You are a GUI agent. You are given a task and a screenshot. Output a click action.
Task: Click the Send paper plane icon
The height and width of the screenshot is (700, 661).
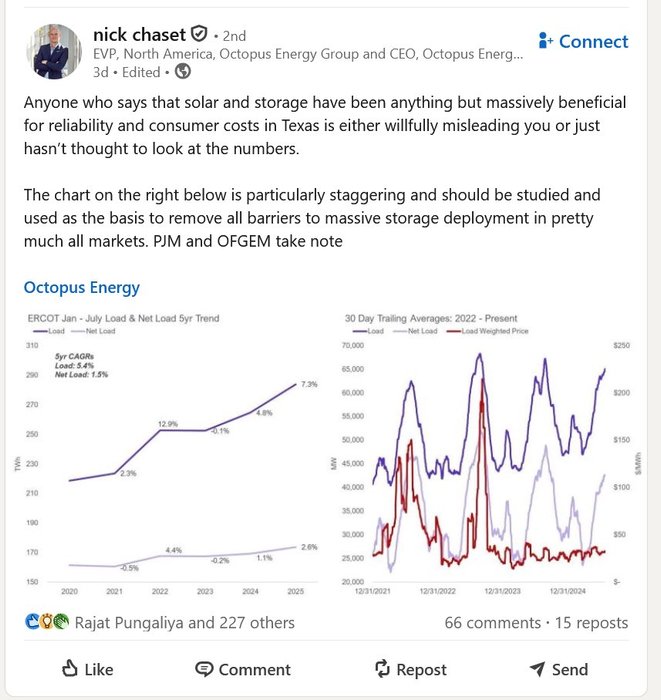pyautogui.click(x=537, y=669)
